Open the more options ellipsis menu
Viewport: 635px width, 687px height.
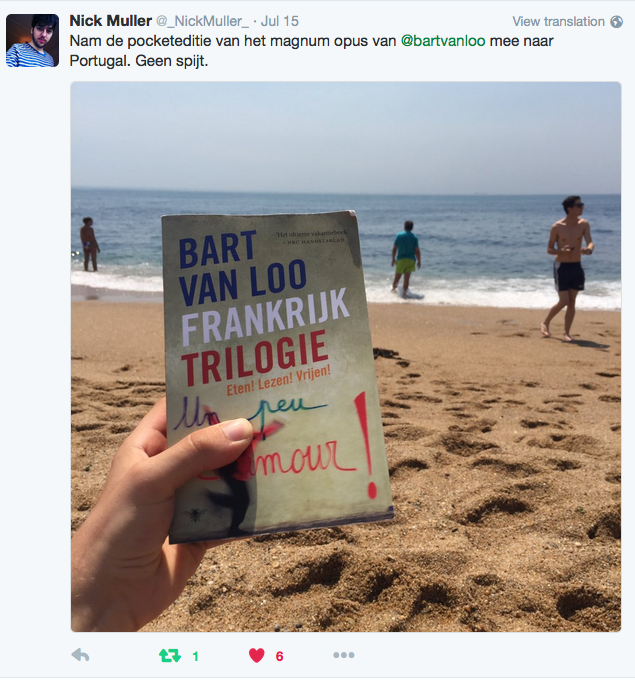(344, 655)
